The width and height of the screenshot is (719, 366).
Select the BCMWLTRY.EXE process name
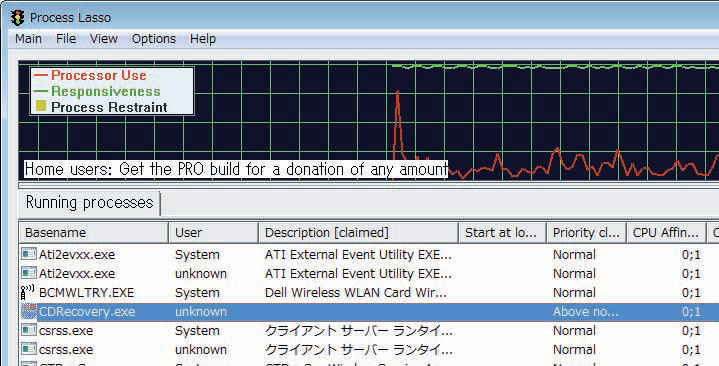pyautogui.click(x=86, y=293)
